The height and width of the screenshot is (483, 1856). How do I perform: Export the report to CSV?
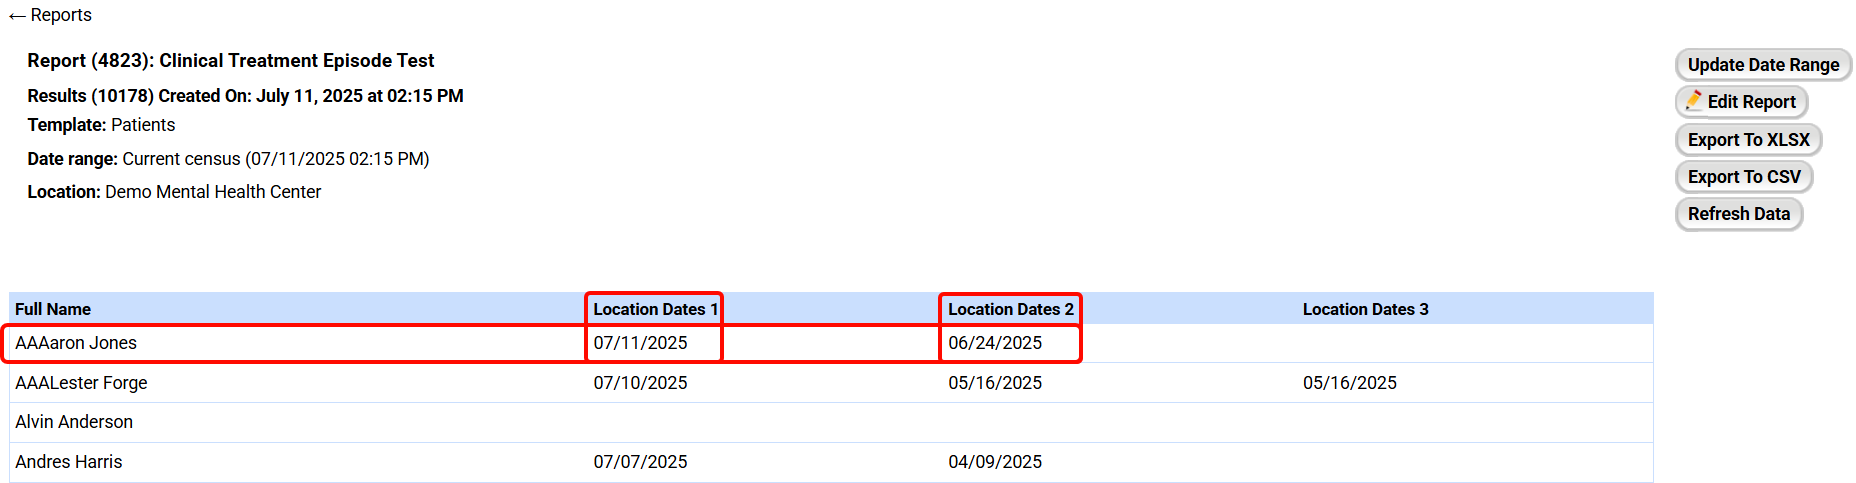point(1743,177)
